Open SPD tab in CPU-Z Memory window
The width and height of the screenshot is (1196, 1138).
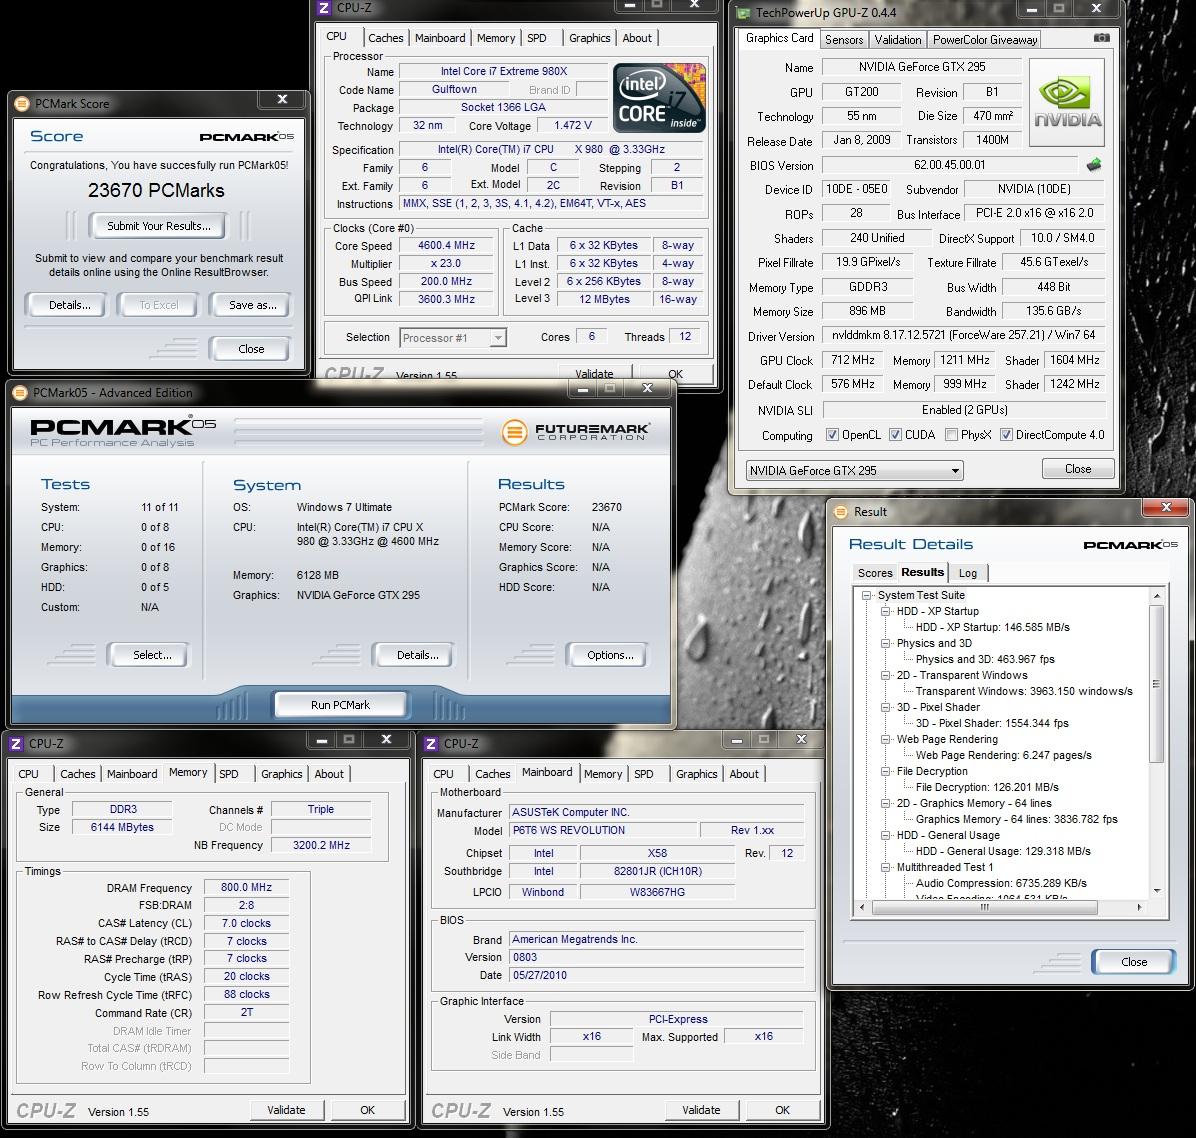(x=229, y=773)
